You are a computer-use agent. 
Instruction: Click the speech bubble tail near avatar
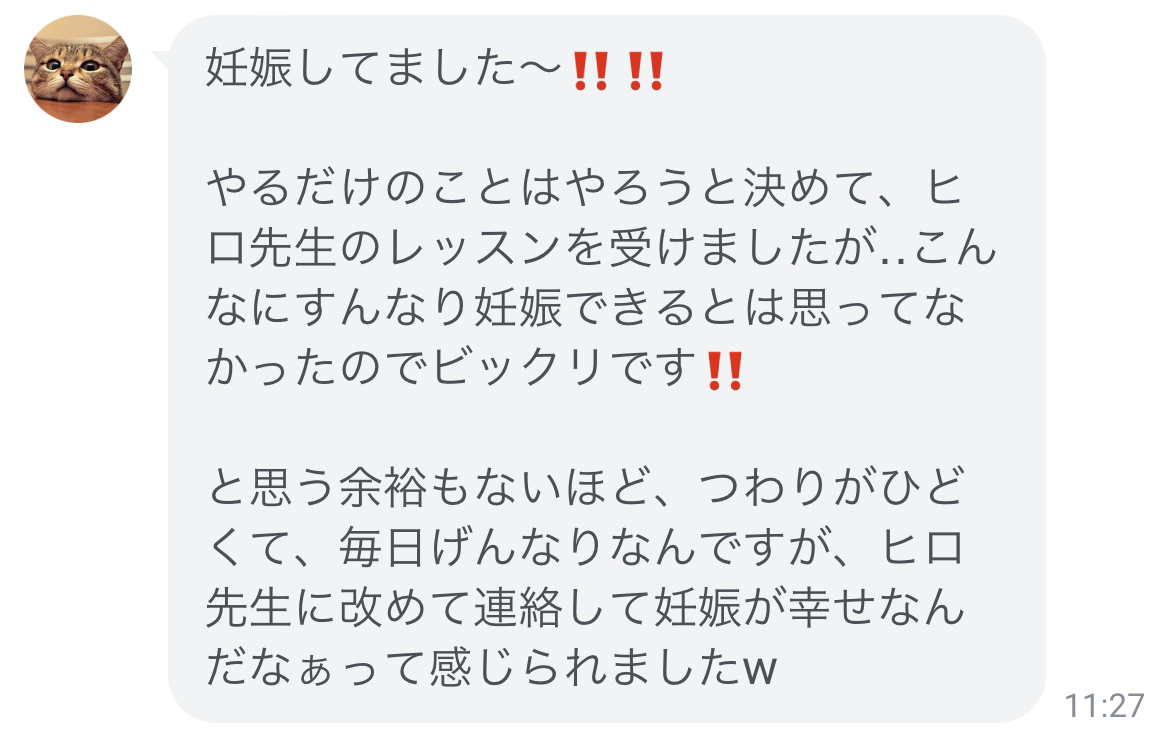161,59
